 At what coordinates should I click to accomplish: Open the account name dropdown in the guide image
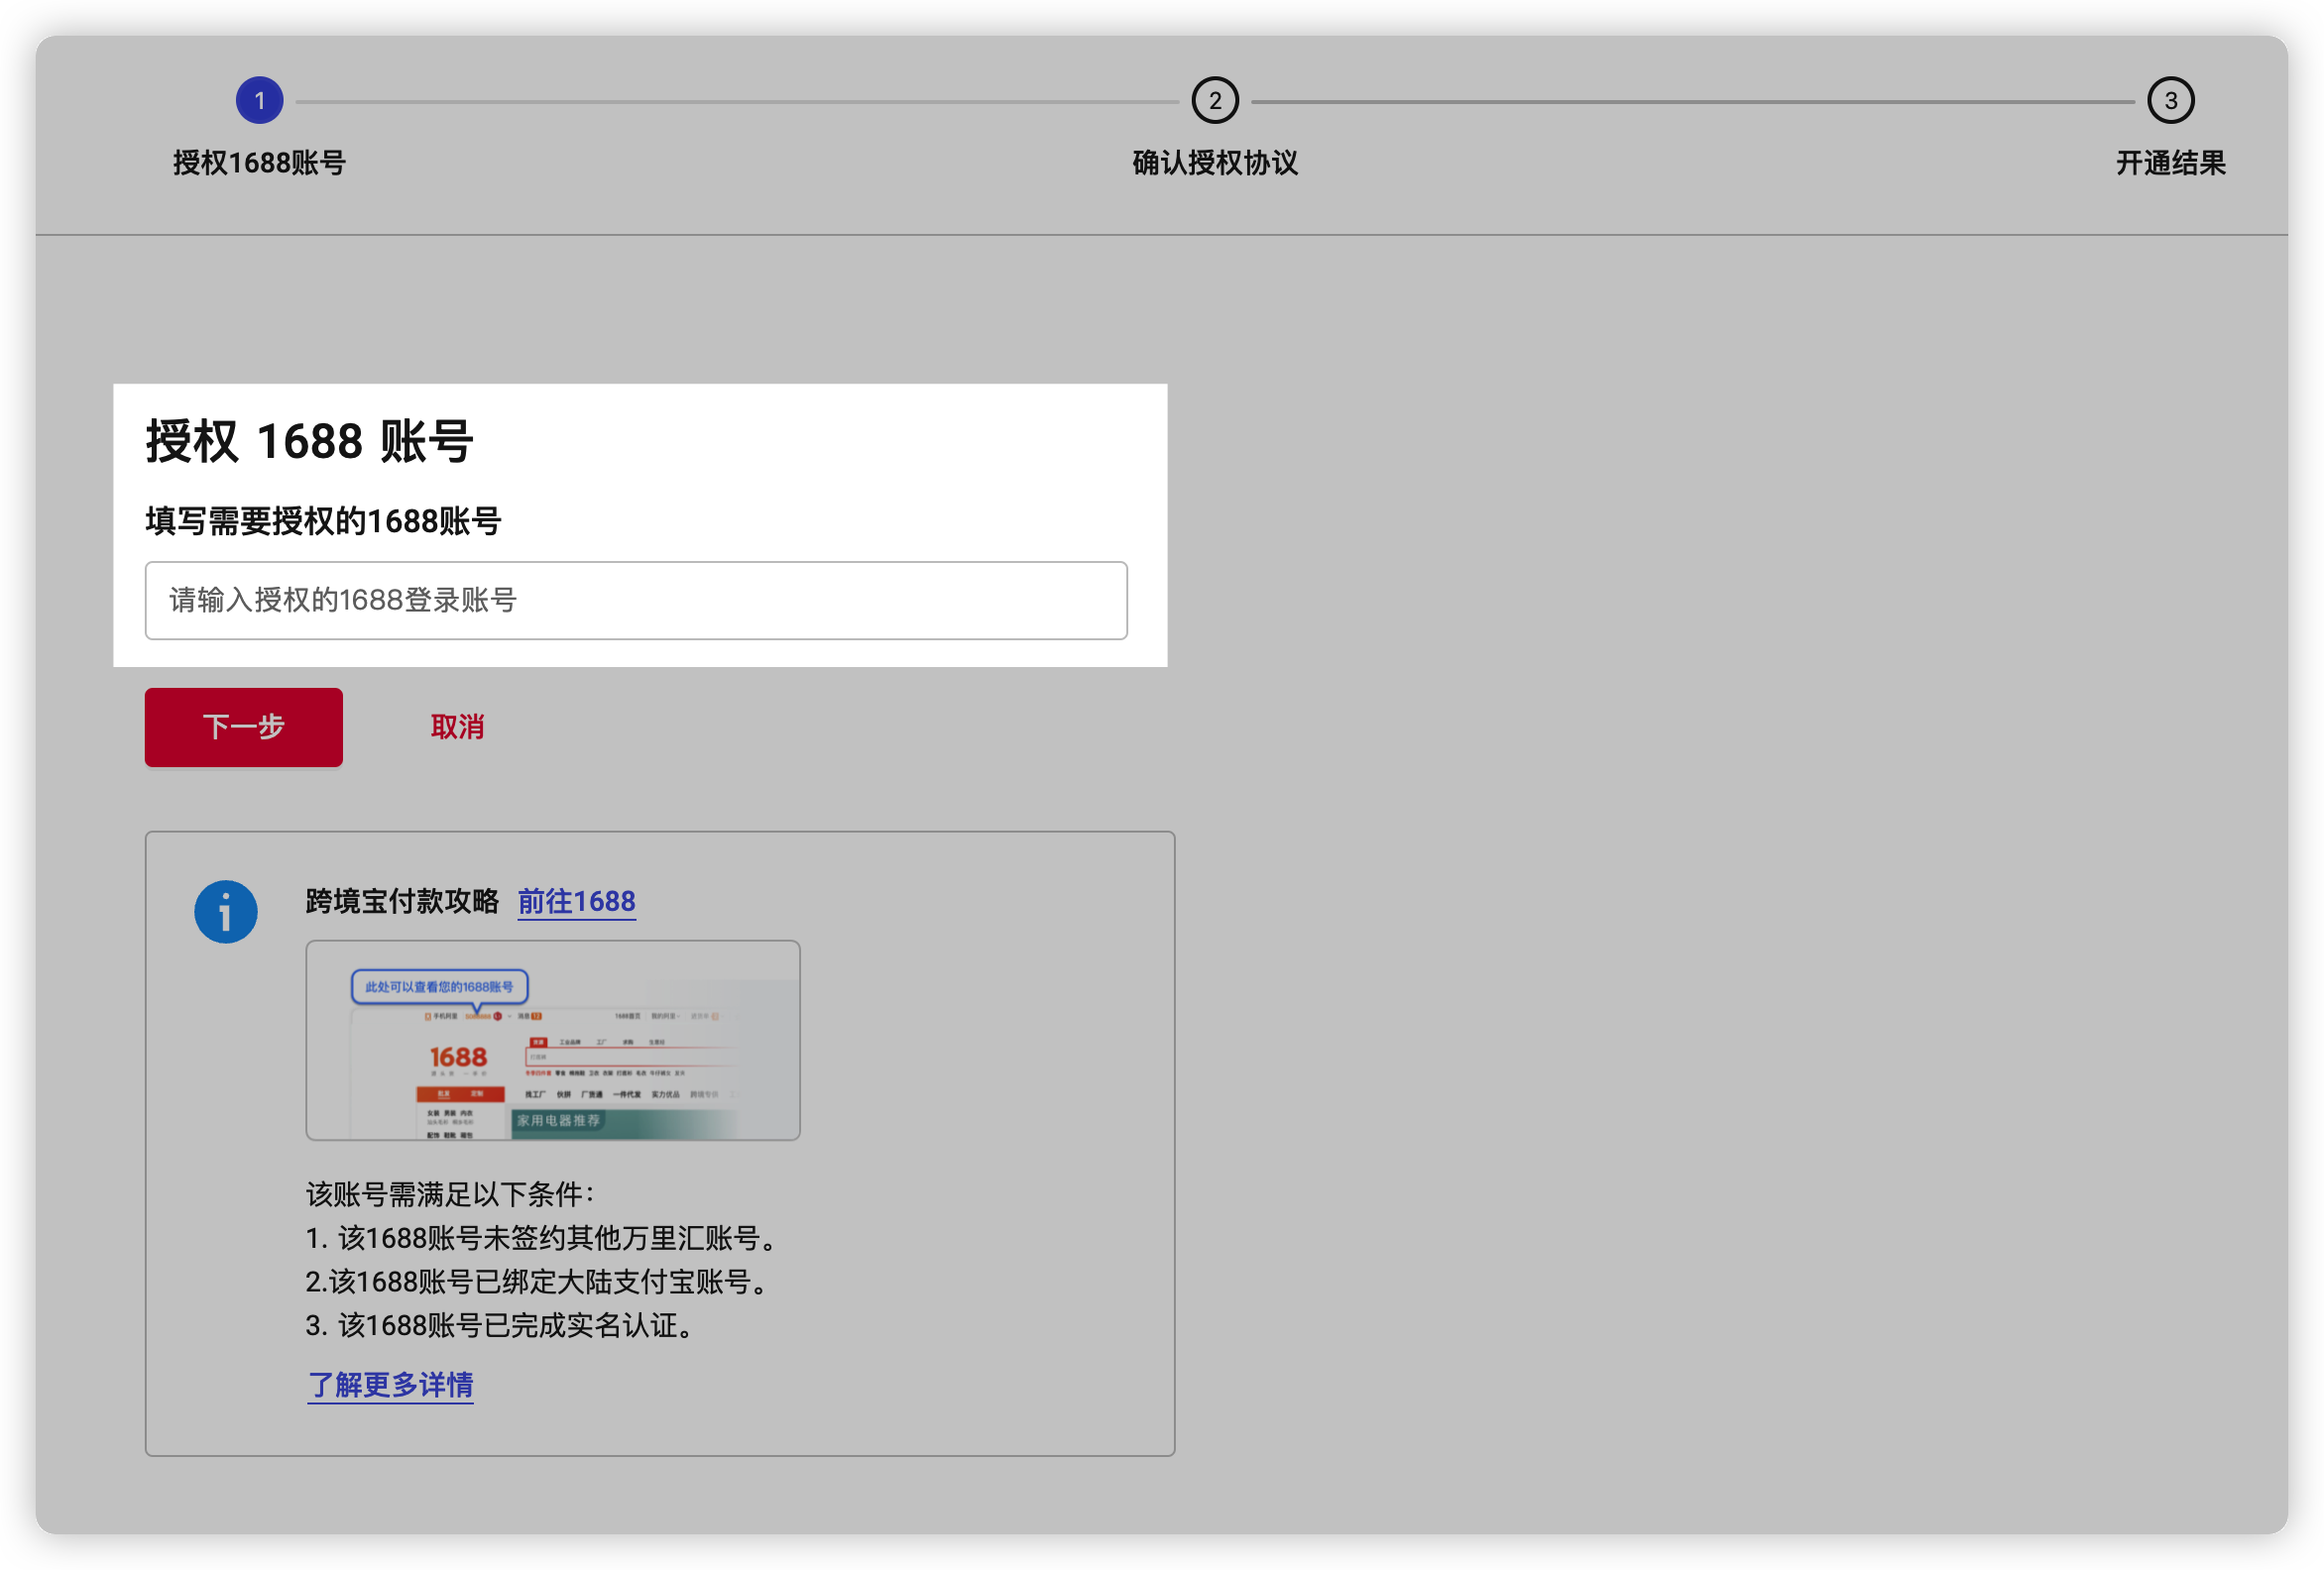pos(480,1016)
